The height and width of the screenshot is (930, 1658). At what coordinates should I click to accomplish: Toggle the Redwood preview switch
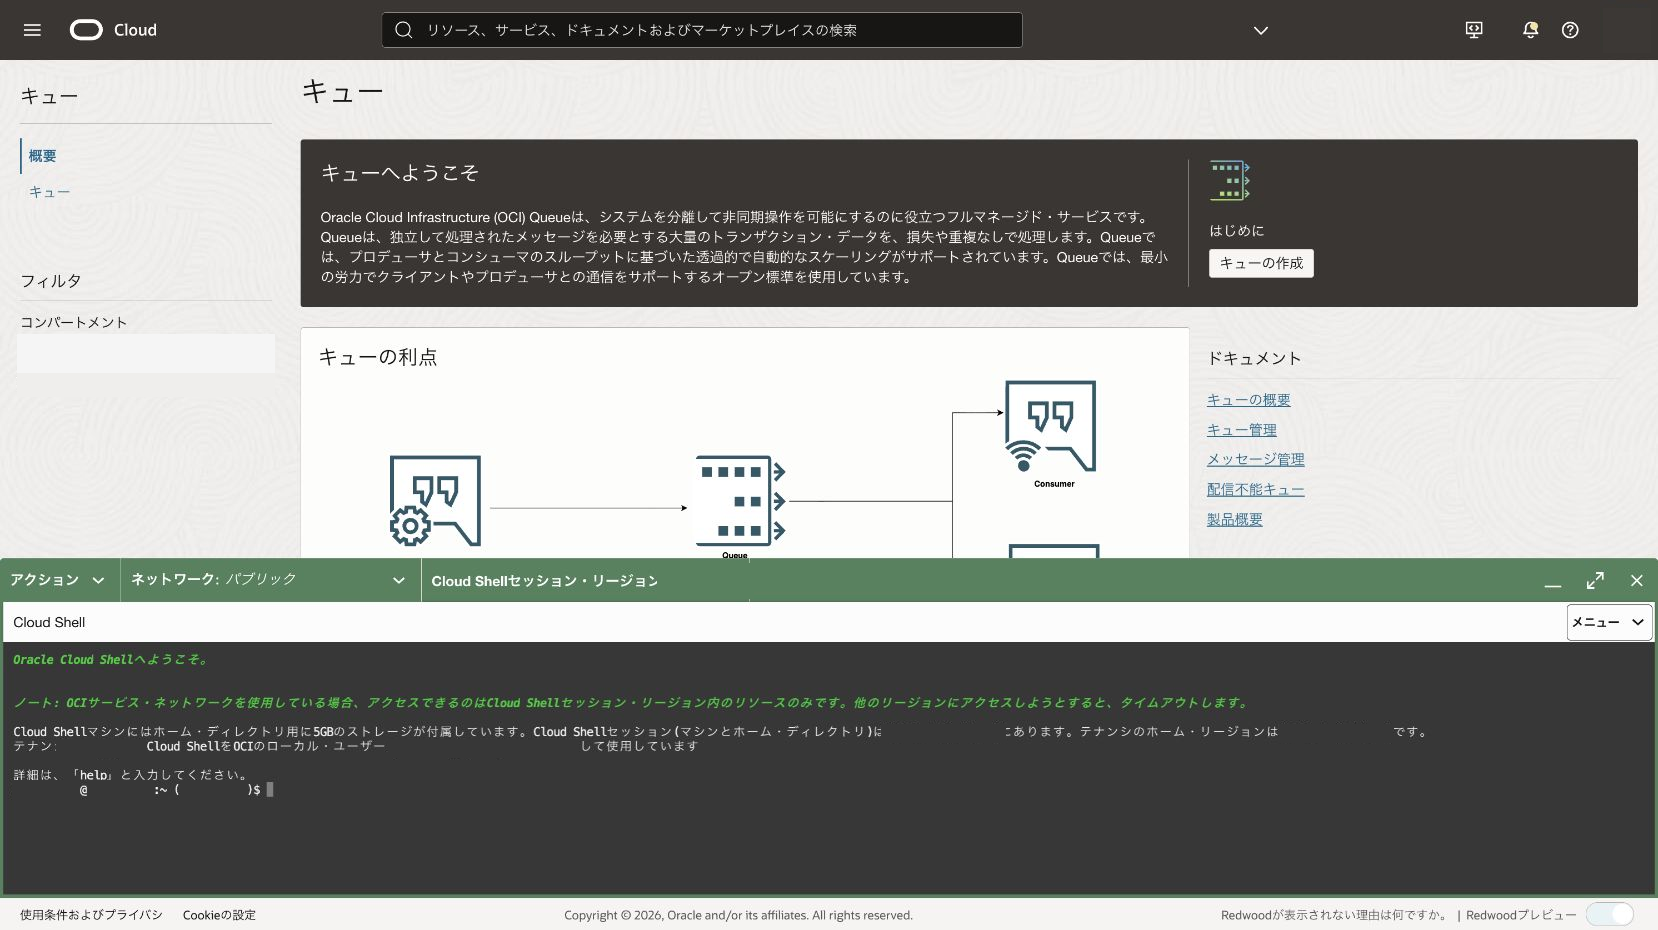(1610, 915)
